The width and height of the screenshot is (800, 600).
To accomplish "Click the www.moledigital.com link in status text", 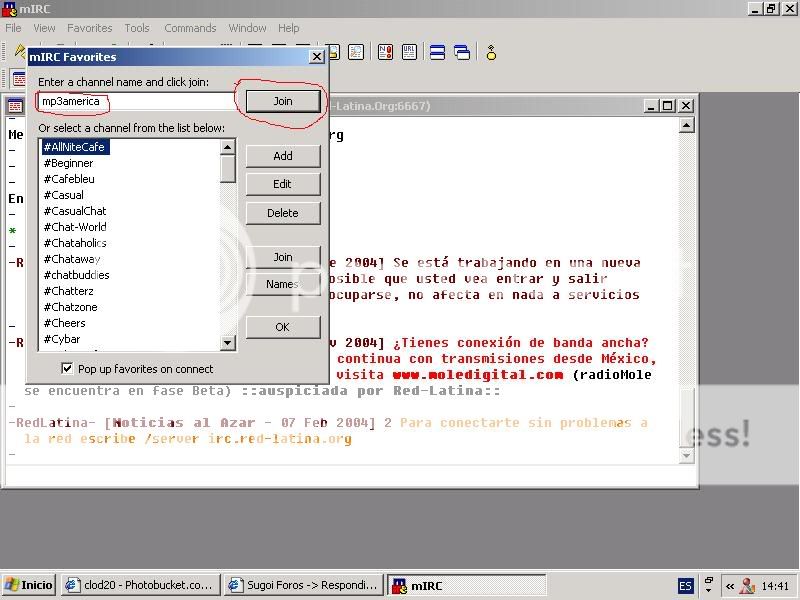I will point(478,374).
